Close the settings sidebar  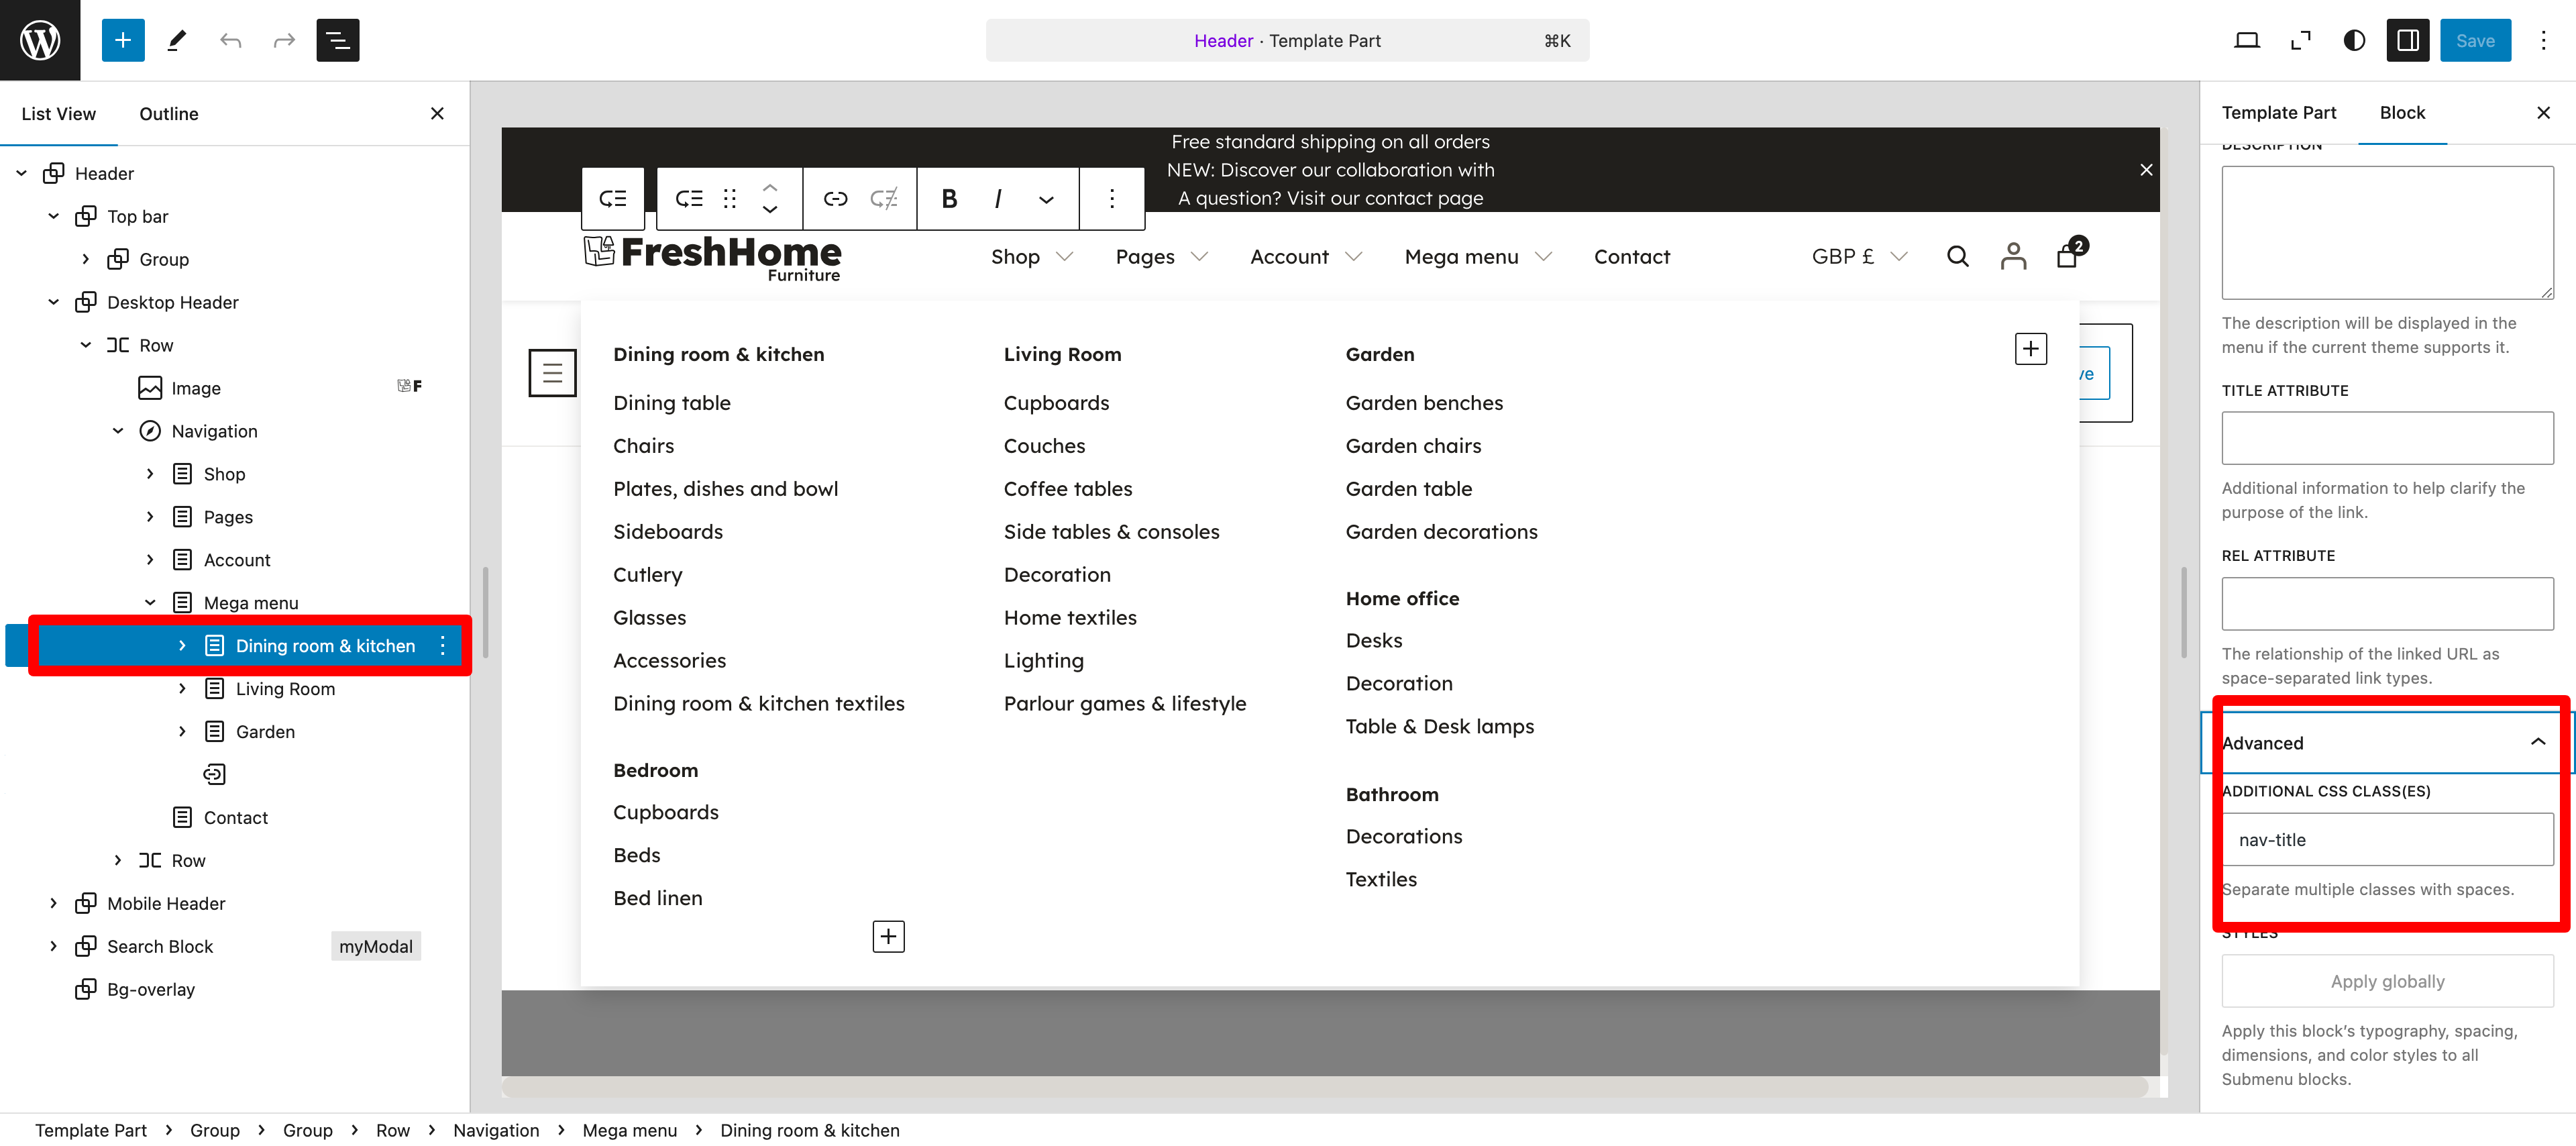pos(2543,113)
